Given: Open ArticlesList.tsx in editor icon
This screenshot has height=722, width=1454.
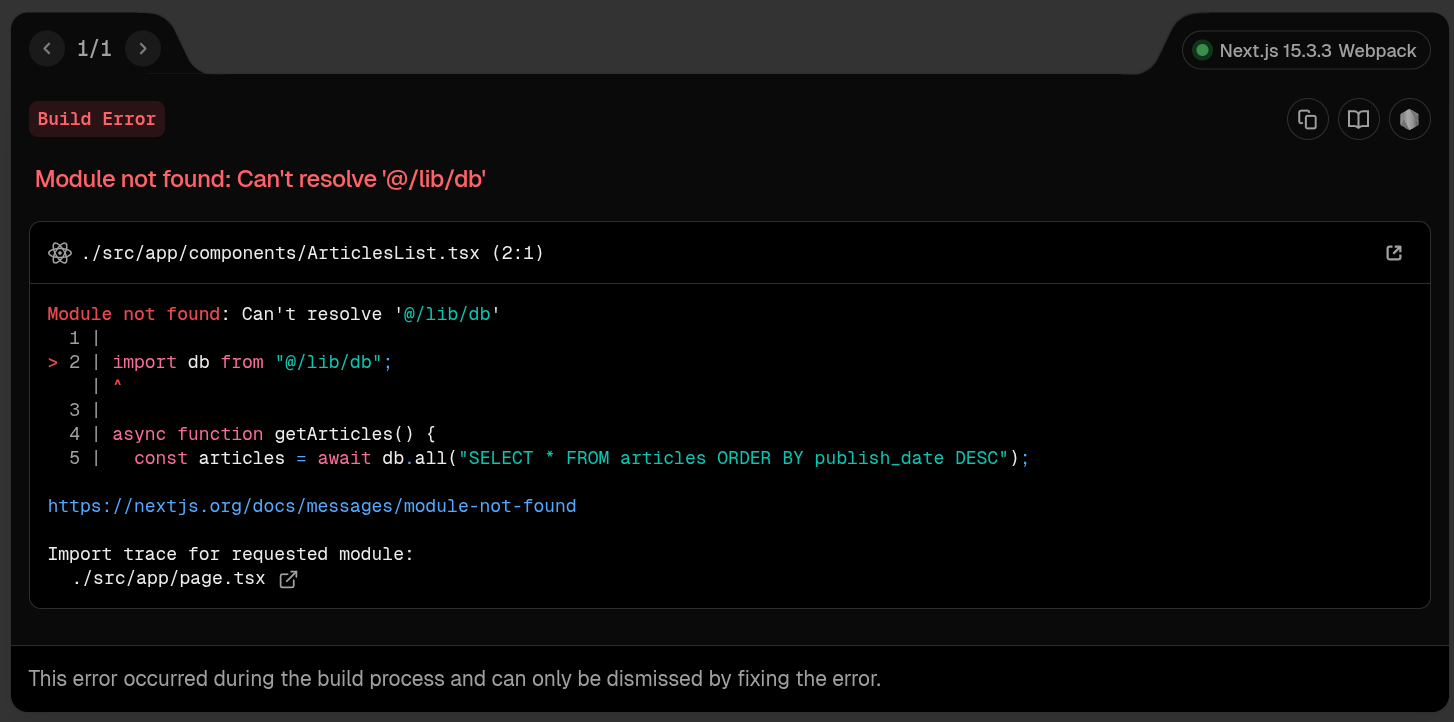Looking at the screenshot, I should 1394,253.
